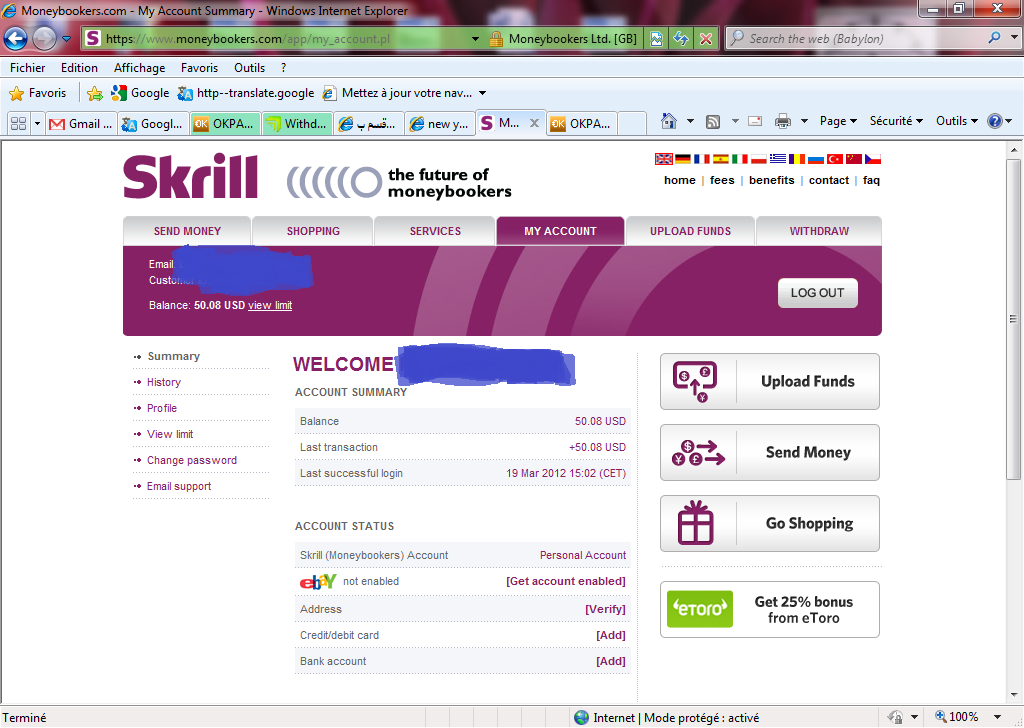
Task: Click the fees link in top navigation
Action: click(722, 180)
